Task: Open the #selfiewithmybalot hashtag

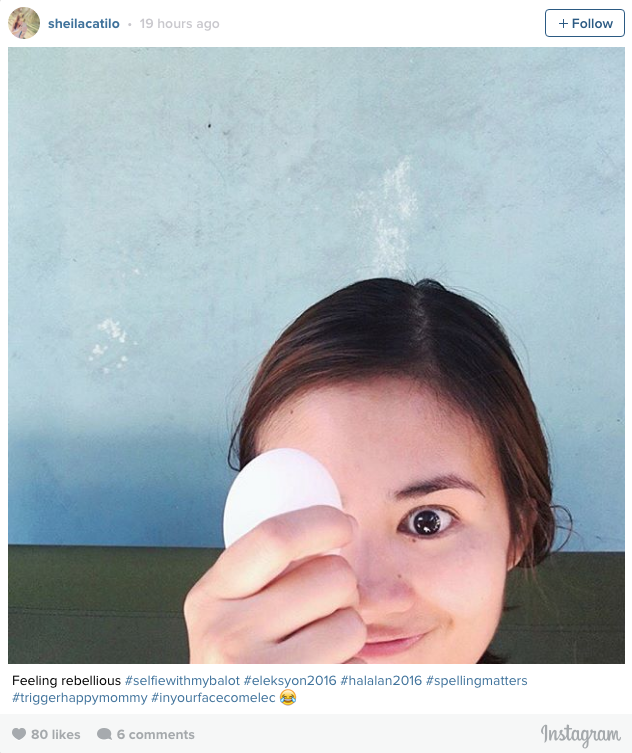Action: tap(182, 680)
